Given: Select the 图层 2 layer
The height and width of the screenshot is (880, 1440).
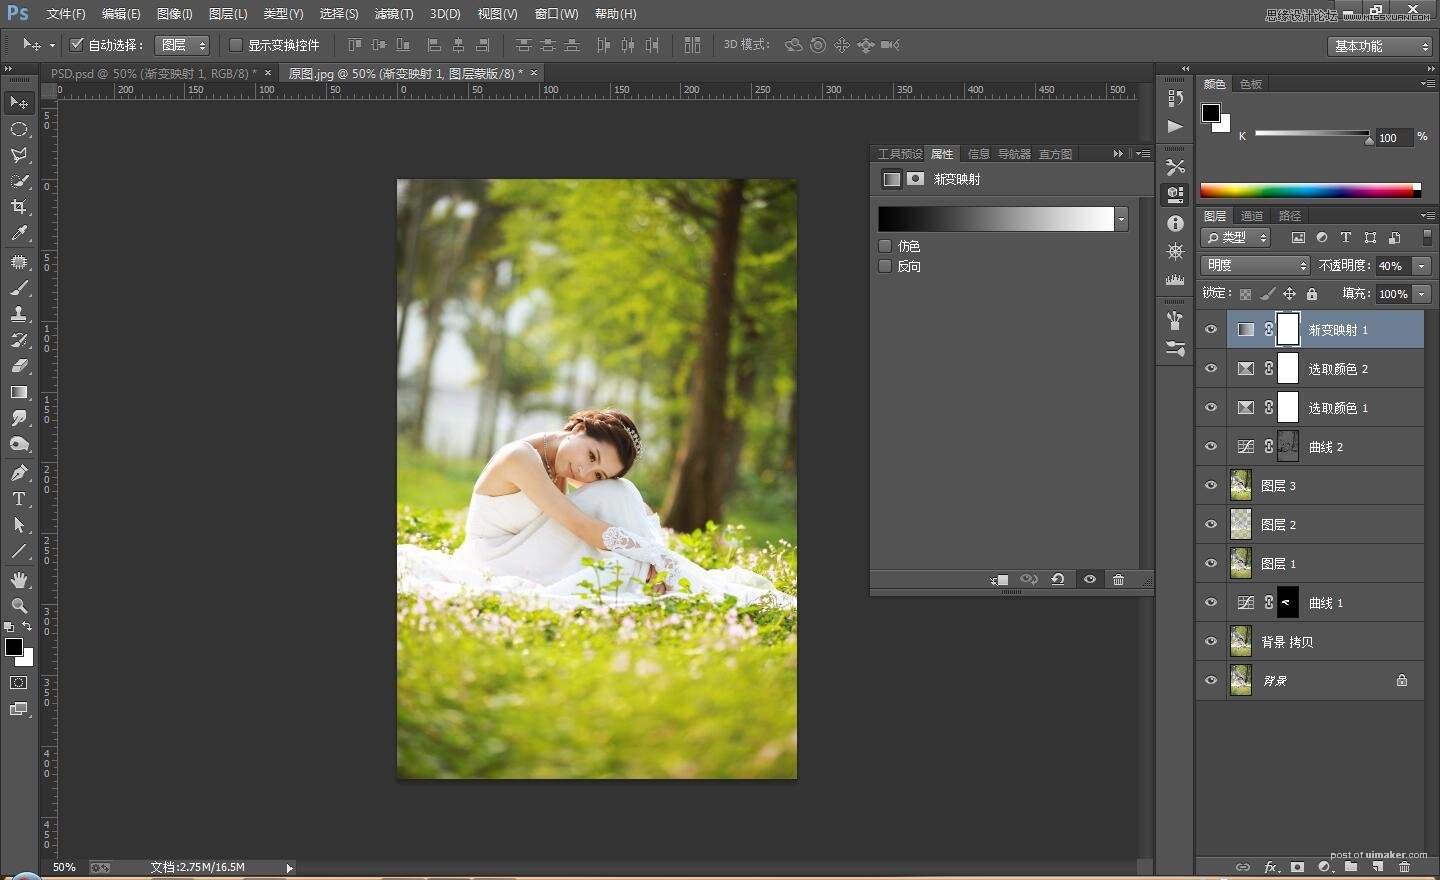Looking at the screenshot, I should [x=1325, y=525].
